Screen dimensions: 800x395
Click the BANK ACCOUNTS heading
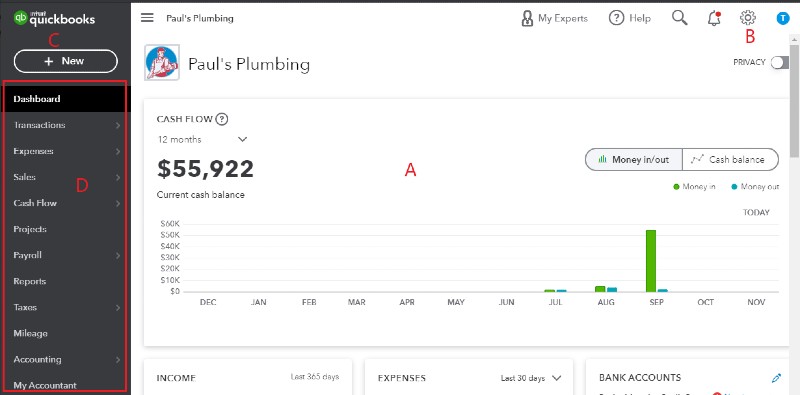click(x=640, y=378)
